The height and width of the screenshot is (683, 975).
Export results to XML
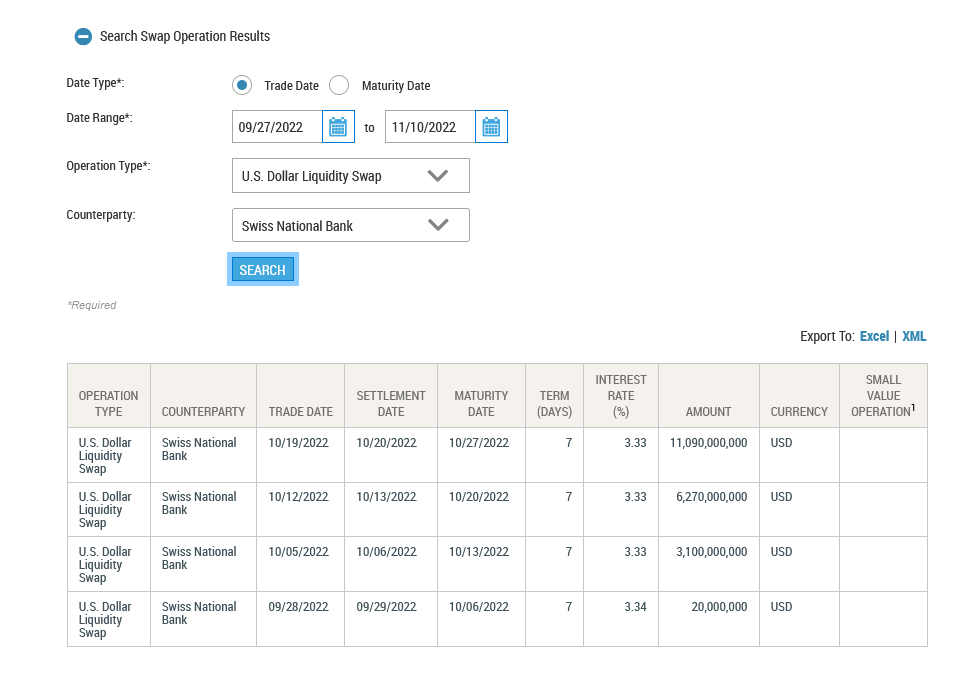point(914,337)
